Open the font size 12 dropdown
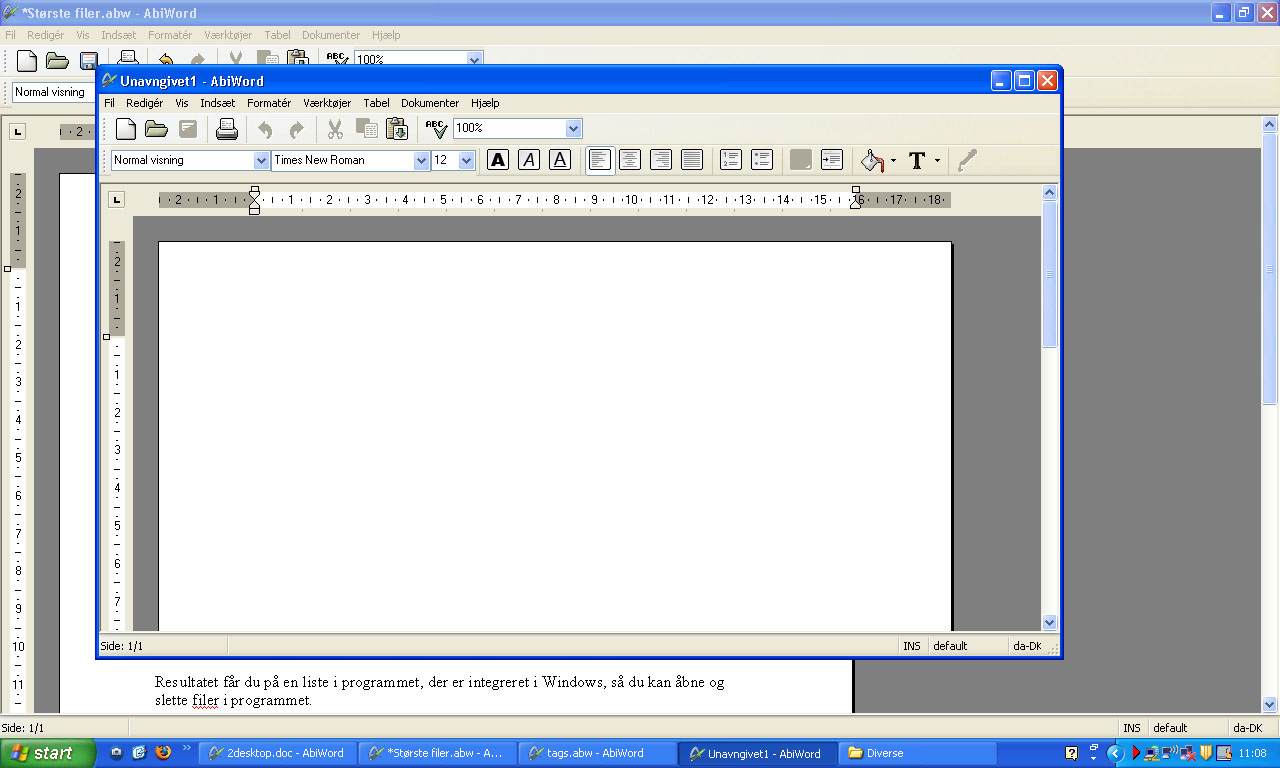The image size is (1280, 768). (x=466, y=160)
